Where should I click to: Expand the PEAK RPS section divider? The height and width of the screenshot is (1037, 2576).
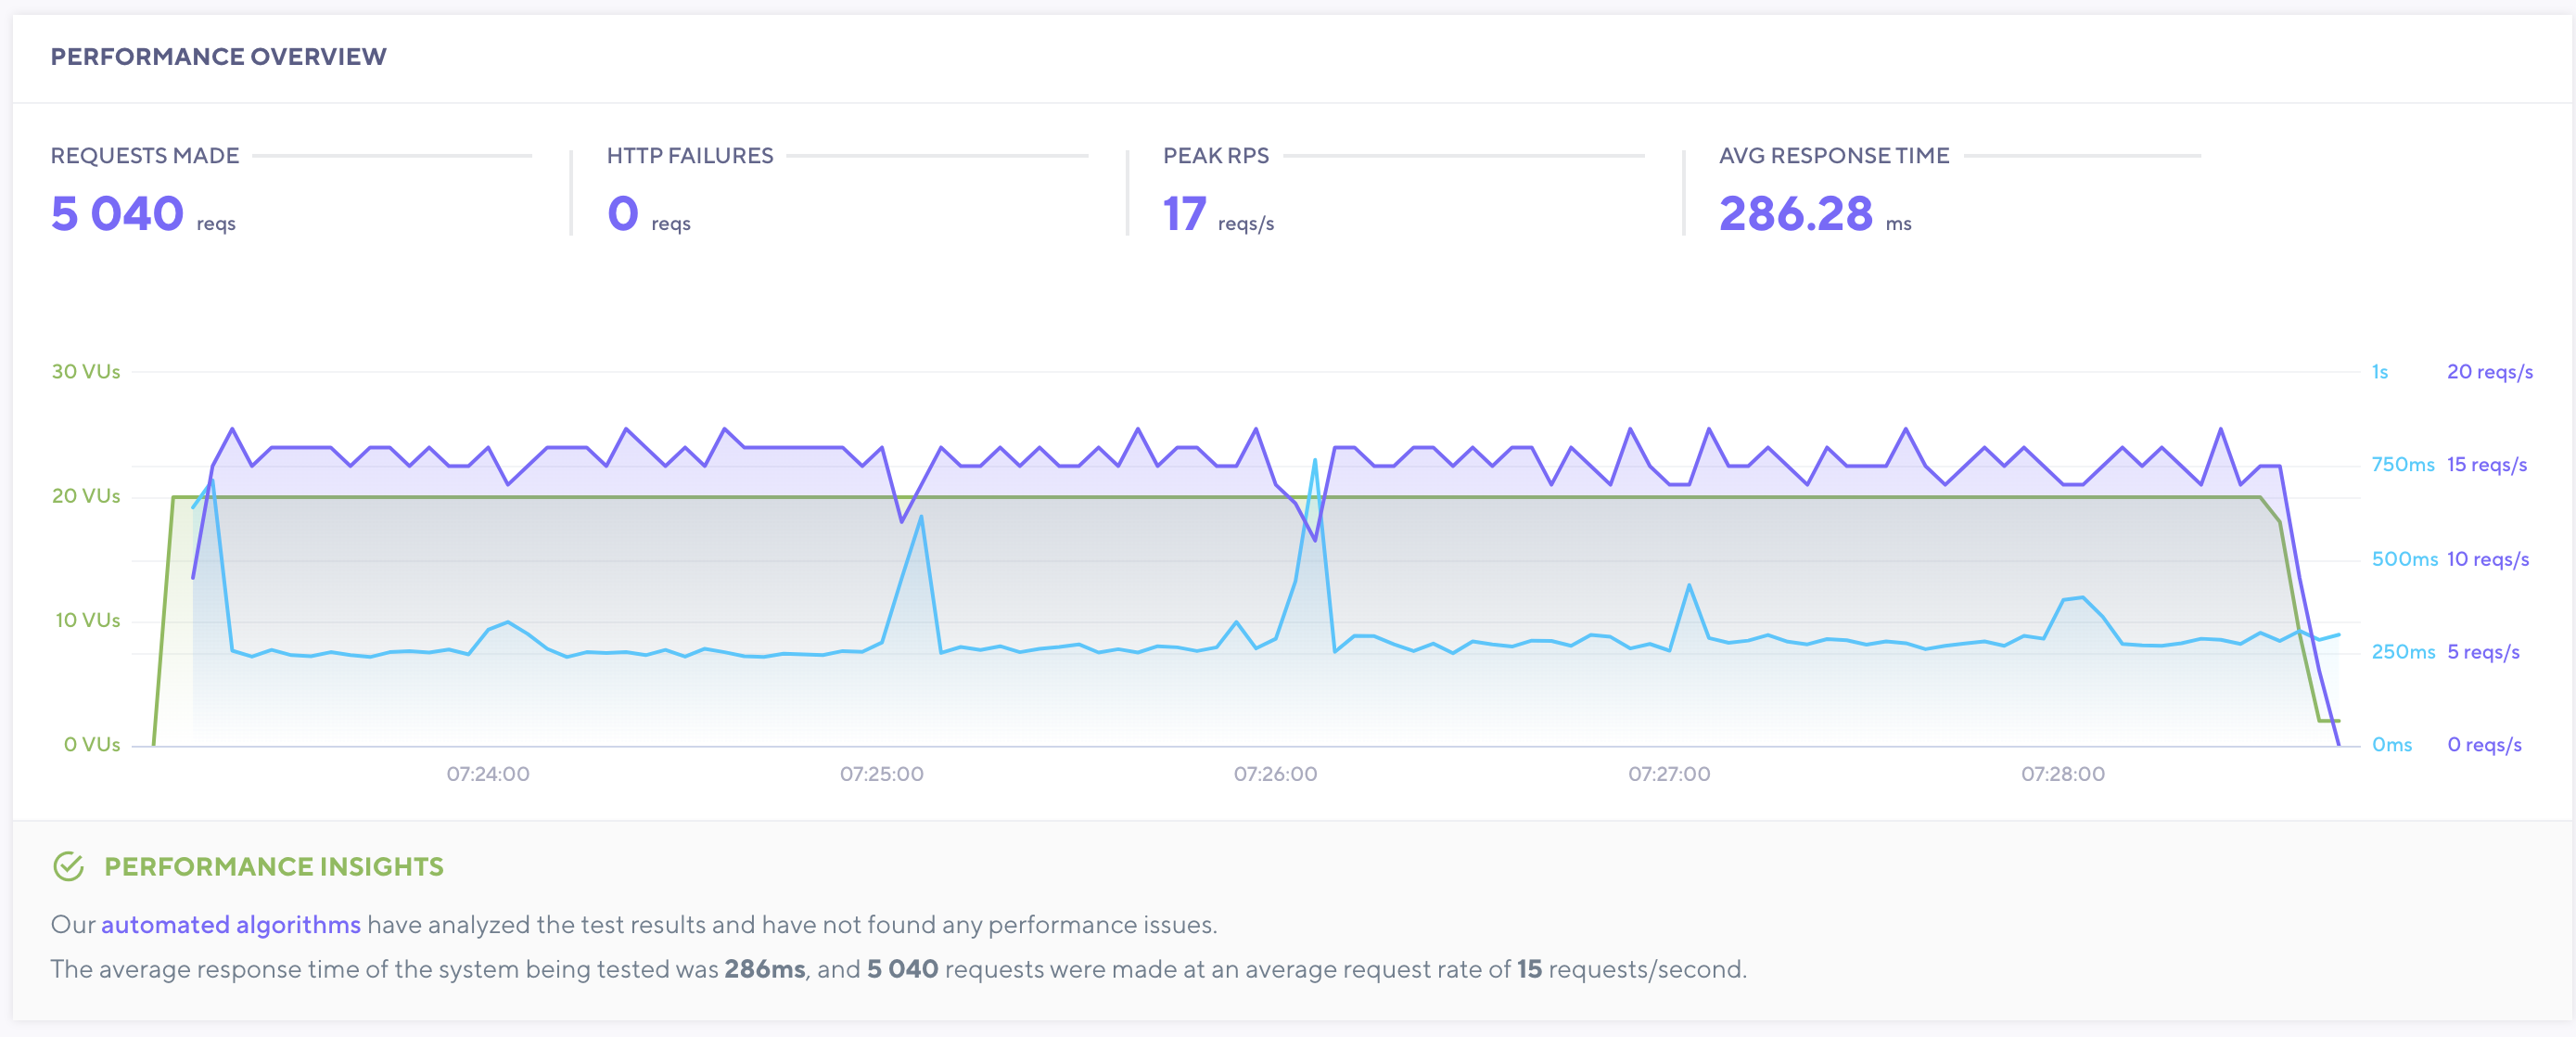click(x=1465, y=155)
